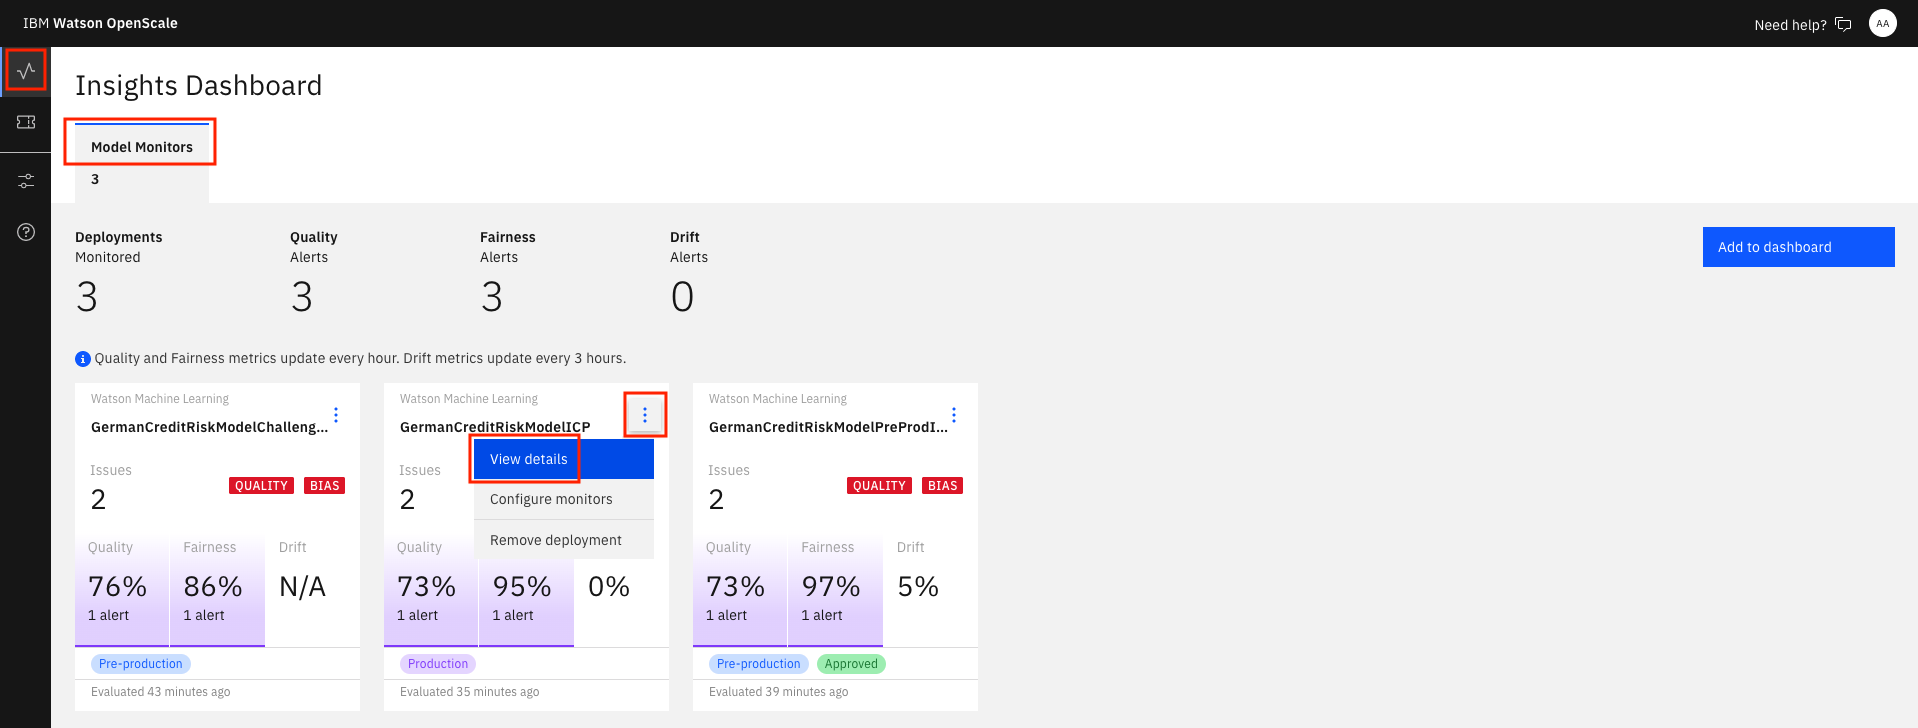Screen dimensions: 1918x728
Task: Click the Add to dashboard button
Action: 1797,247
